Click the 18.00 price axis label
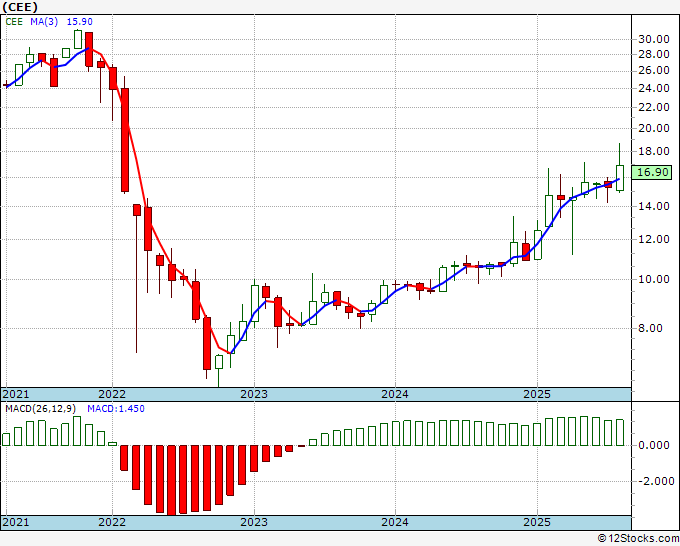This screenshot has height=546, width=680. coord(654,151)
